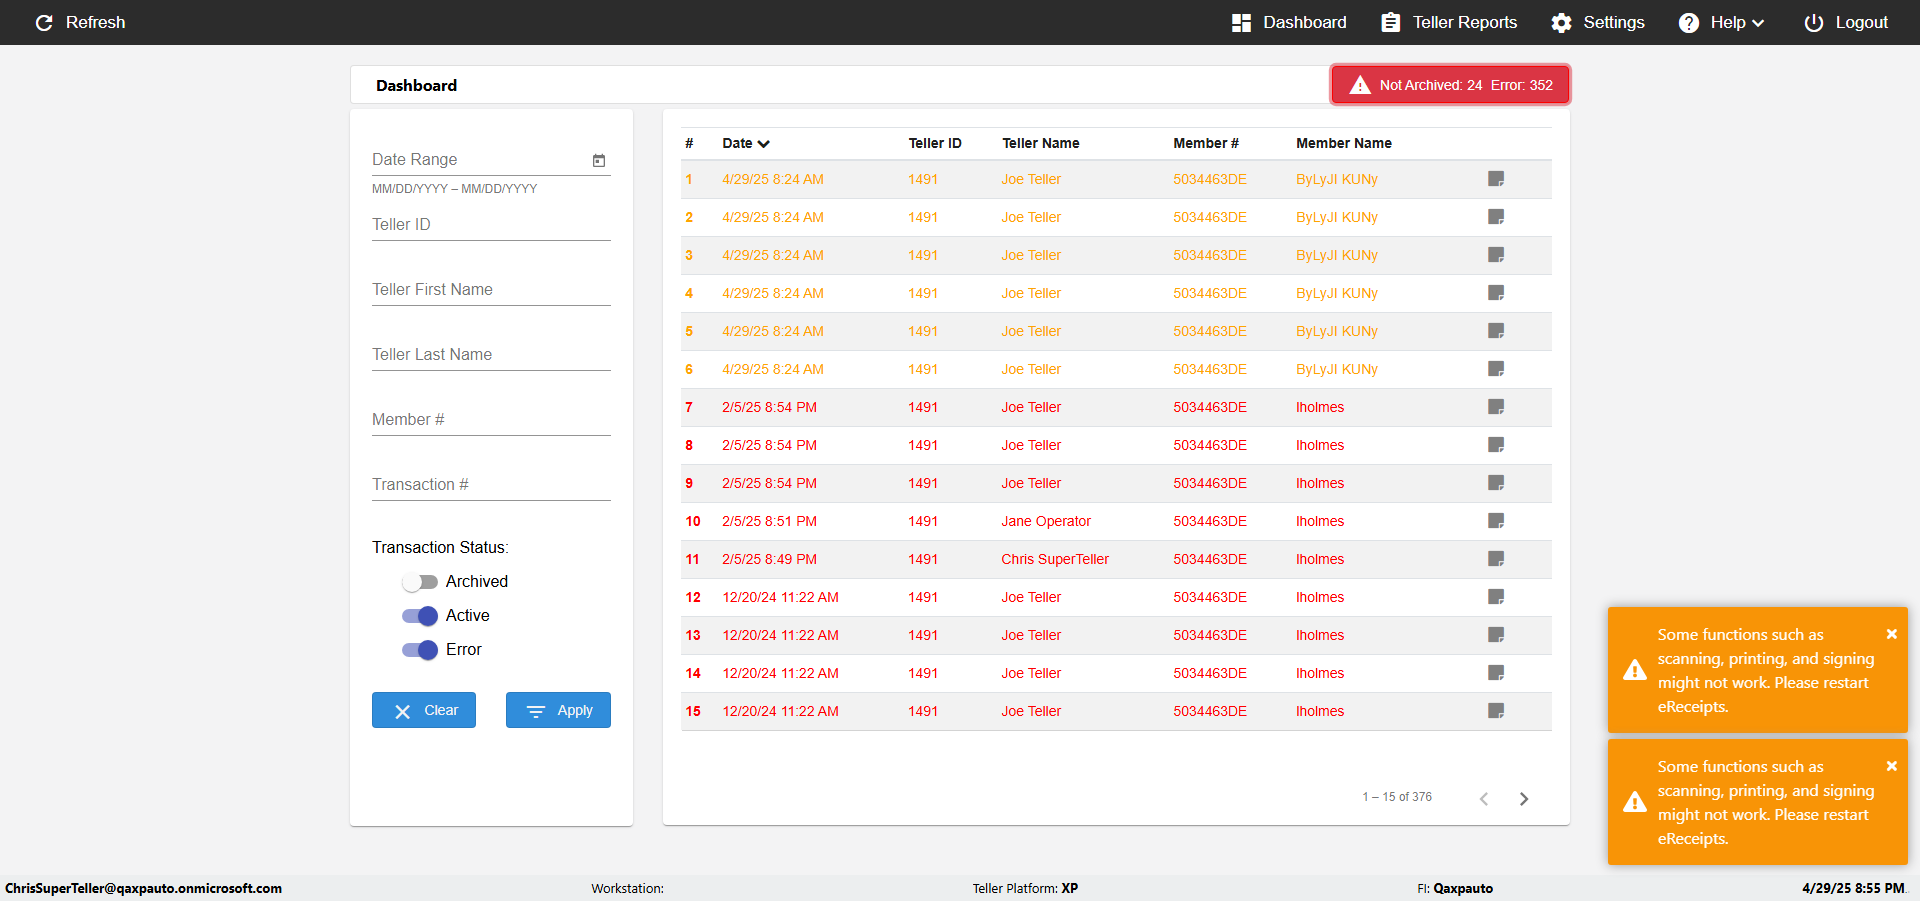Image resolution: width=1920 pixels, height=901 pixels.
Task: Open the receipt note icon for row 9
Action: click(x=1496, y=483)
